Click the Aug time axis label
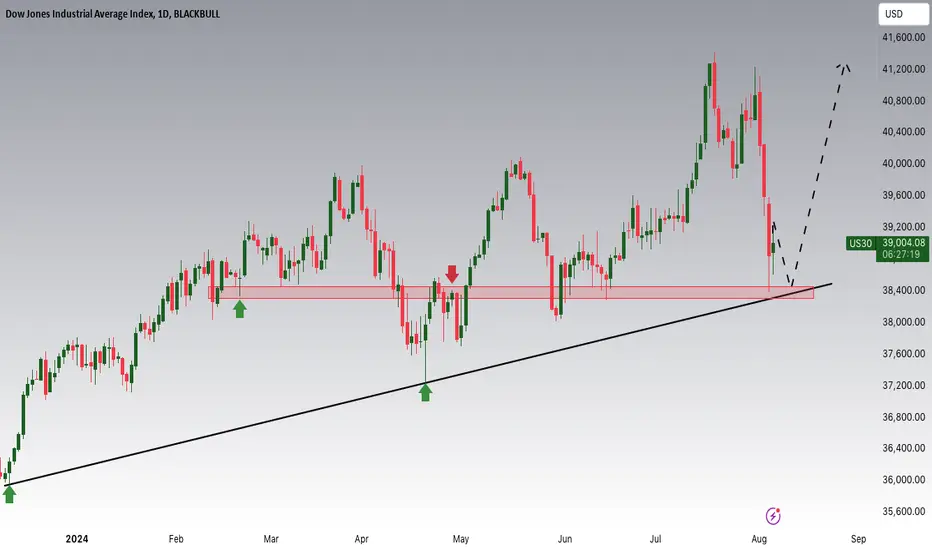932x550 pixels. (759, 539)
